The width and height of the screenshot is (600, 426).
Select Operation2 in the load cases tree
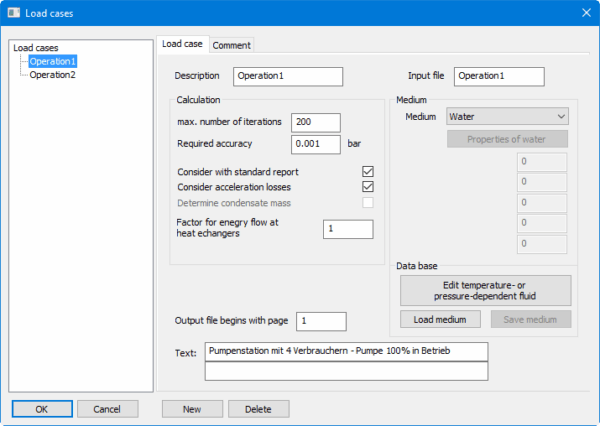tap(52, 75)
